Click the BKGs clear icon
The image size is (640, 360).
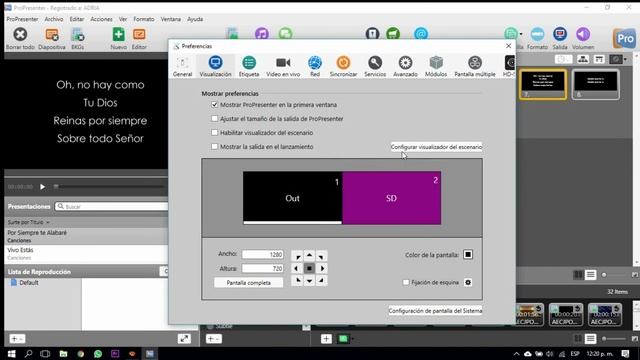[78, 35]
